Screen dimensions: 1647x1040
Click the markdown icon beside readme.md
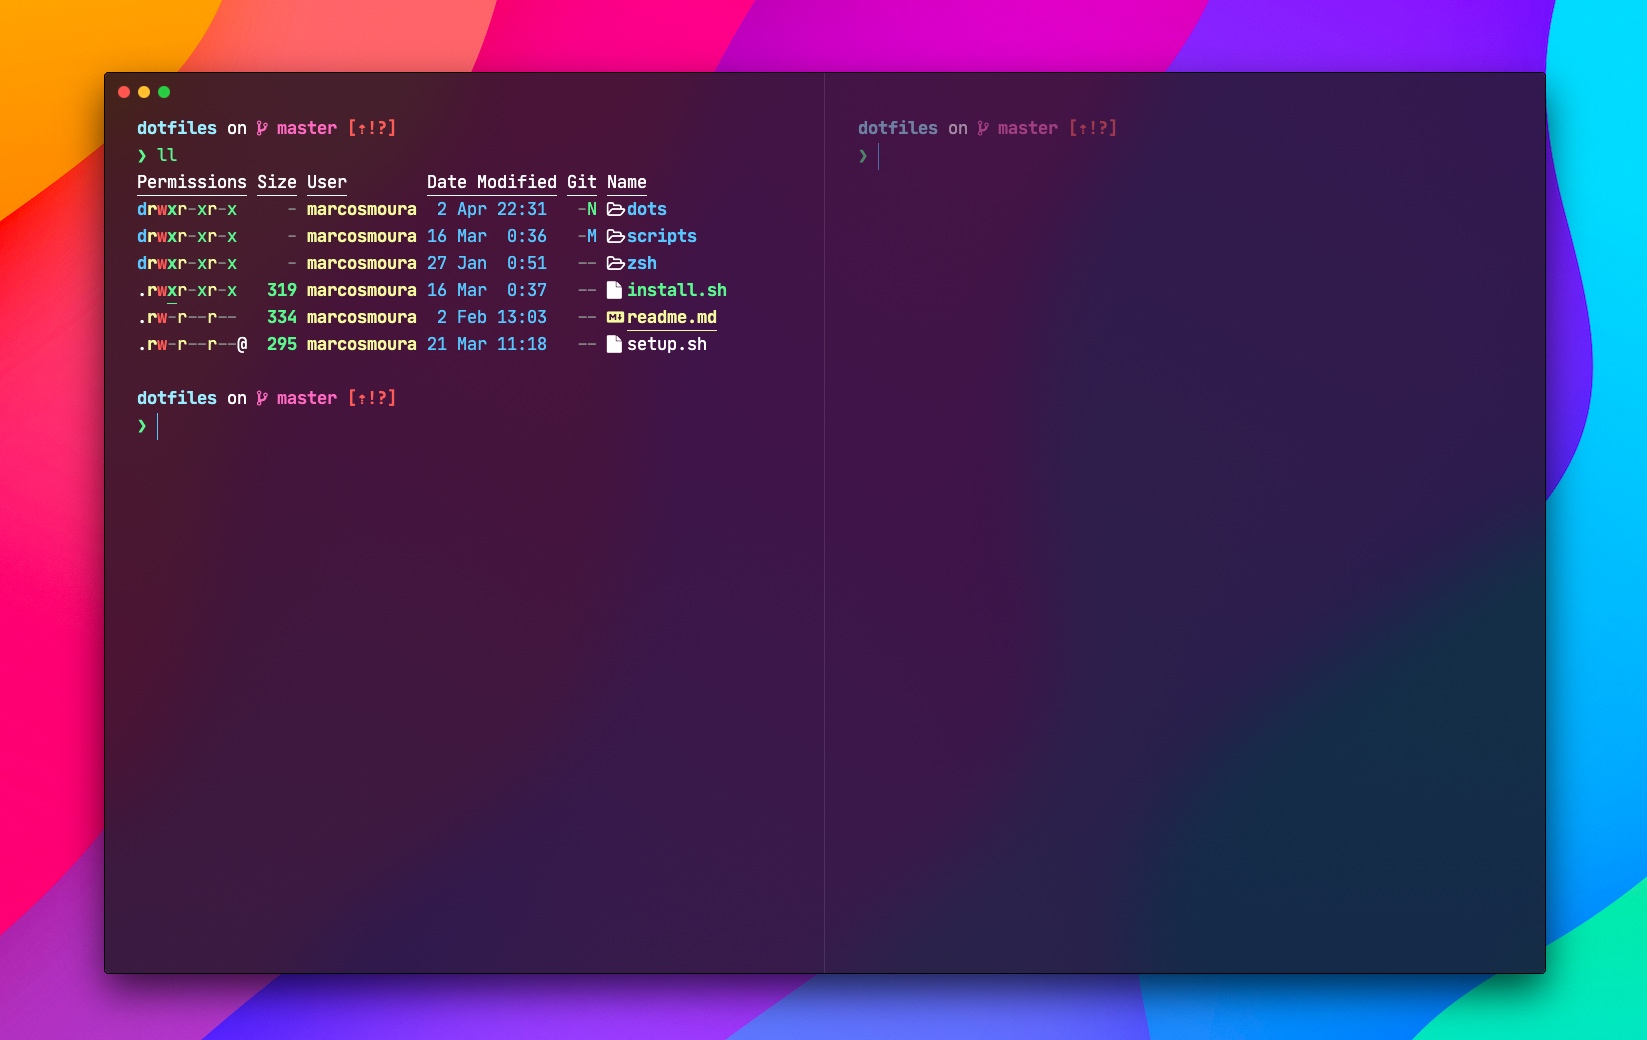coord(614,317)
